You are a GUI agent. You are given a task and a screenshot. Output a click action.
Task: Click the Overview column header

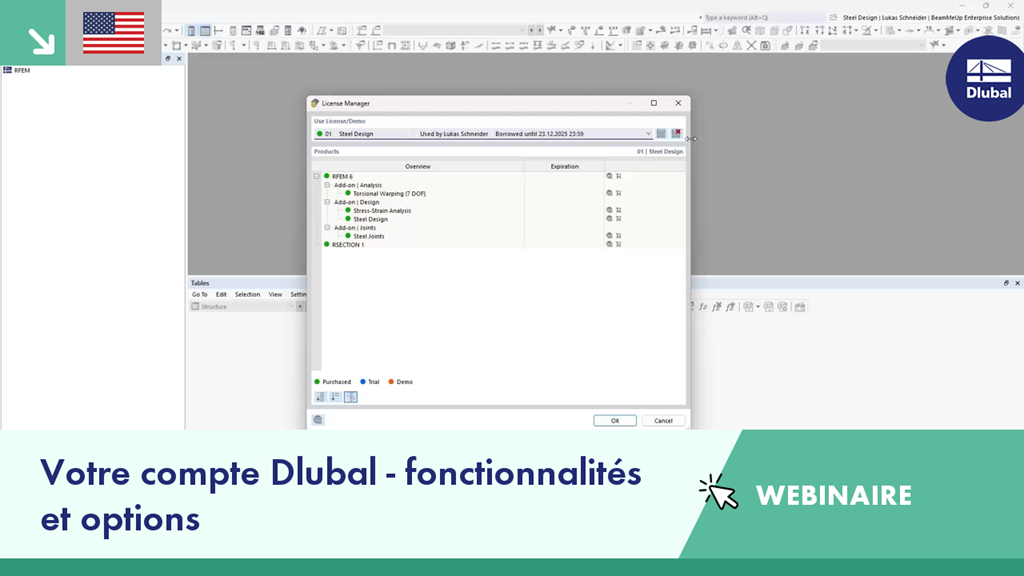click(x=418, y=167)
